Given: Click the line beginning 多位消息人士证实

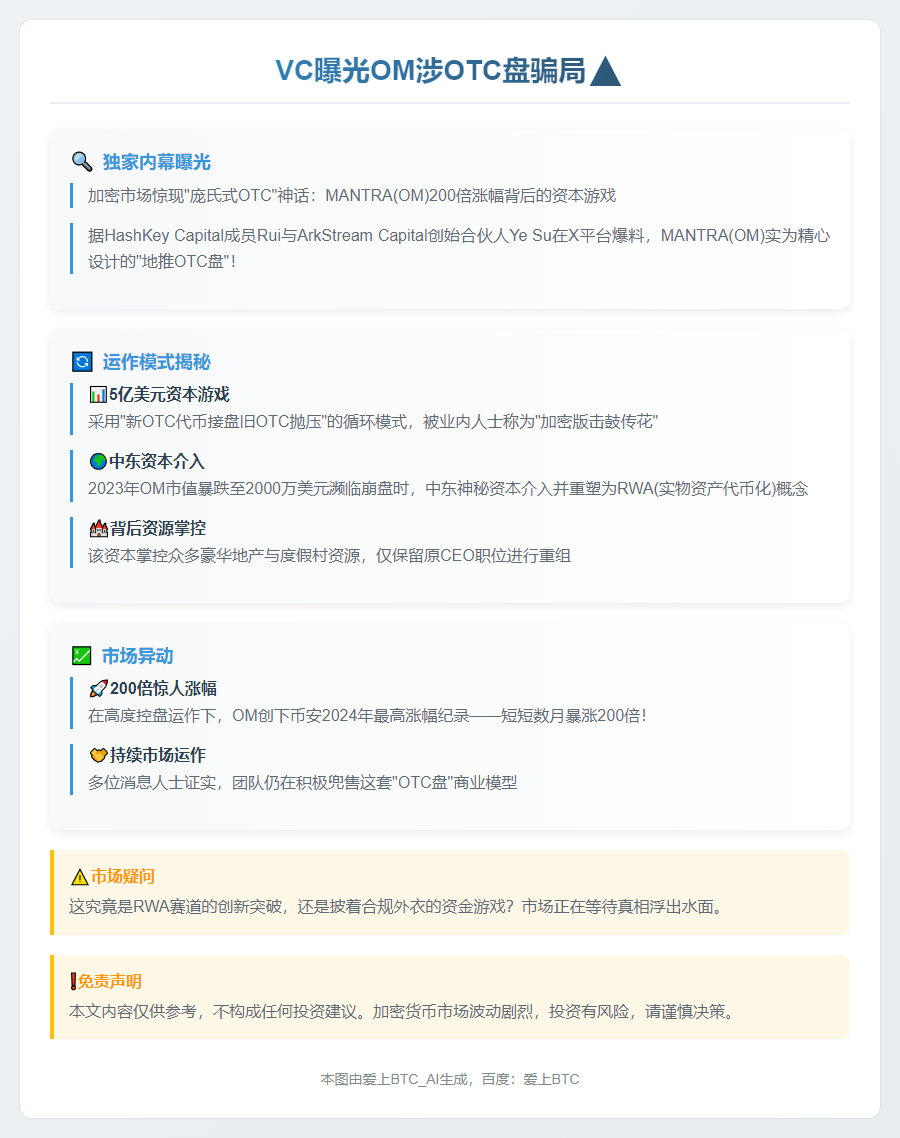Looking at the screenshot, I should [303, 782].
